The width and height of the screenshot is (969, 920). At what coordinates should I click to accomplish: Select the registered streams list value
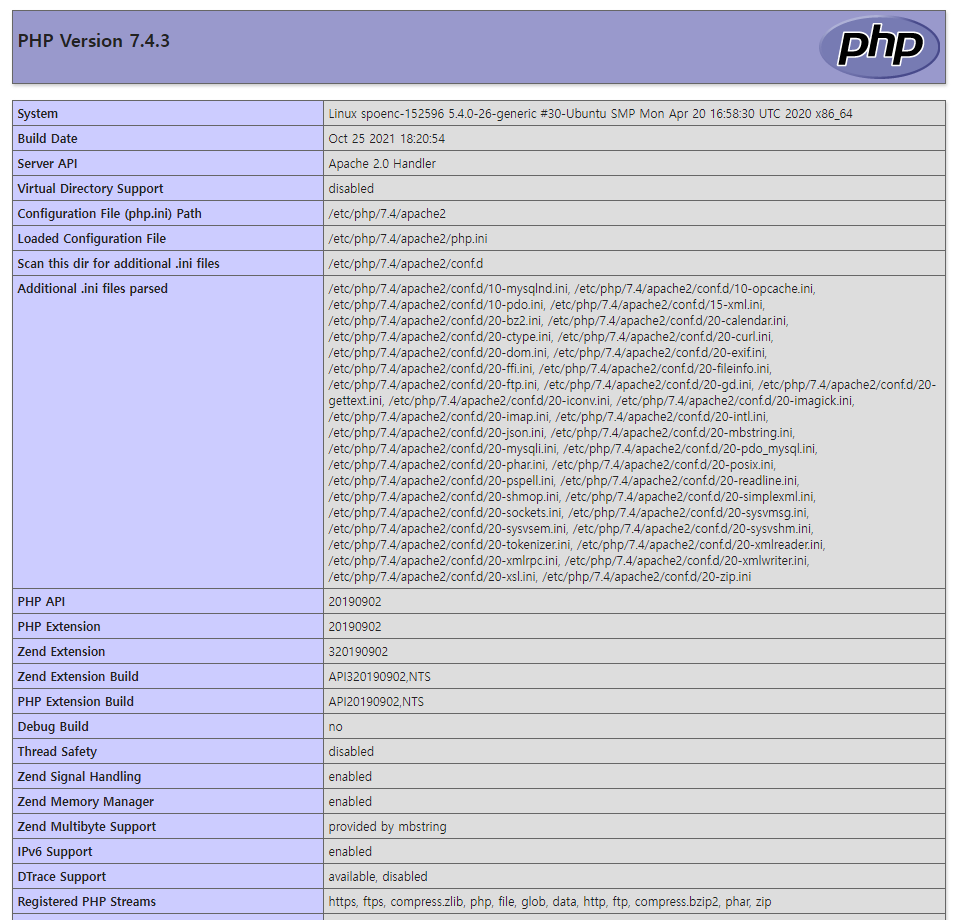coord(549,902)
